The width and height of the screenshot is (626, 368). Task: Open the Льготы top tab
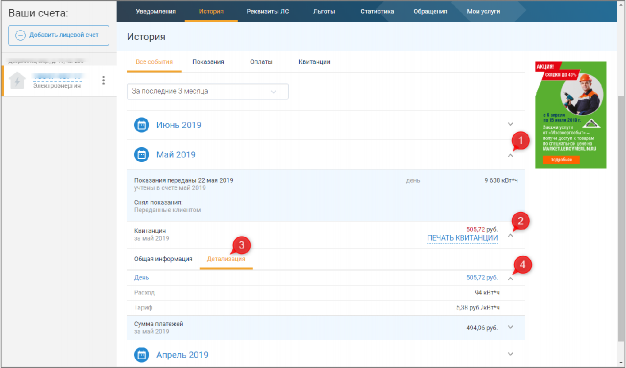click(324, 12)
